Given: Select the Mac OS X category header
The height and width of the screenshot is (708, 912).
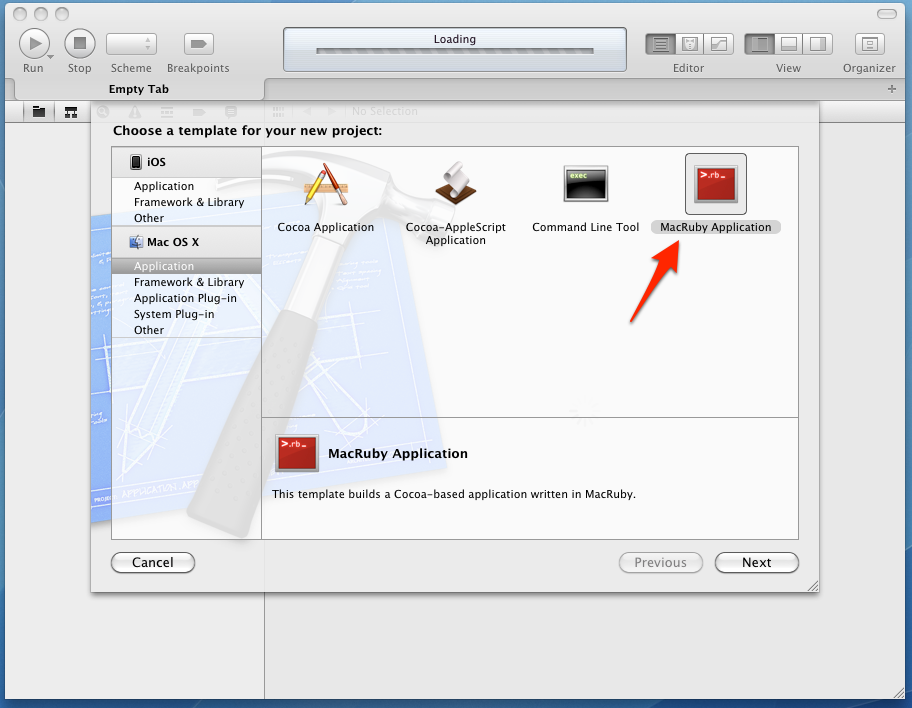Looking at the screenshot, I should point(186,242).
